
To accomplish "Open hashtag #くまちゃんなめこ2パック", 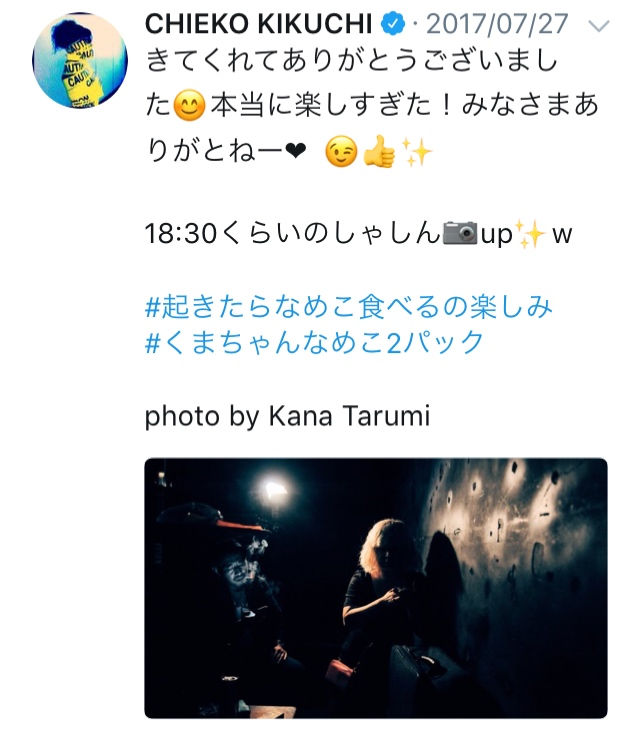I will tap(314, 342).
